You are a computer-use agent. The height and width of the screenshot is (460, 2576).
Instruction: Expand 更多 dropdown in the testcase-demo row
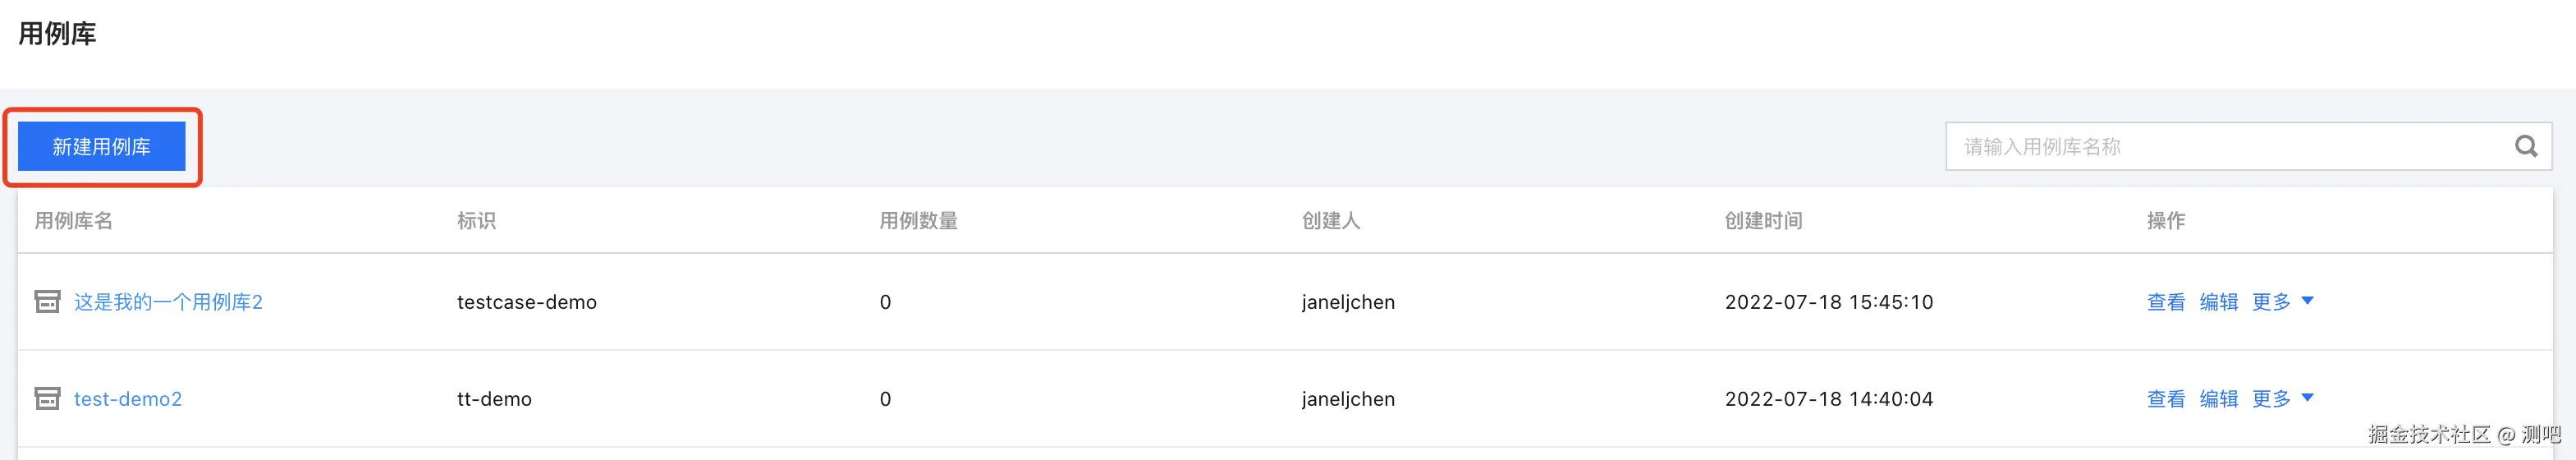click(2282, 302)
